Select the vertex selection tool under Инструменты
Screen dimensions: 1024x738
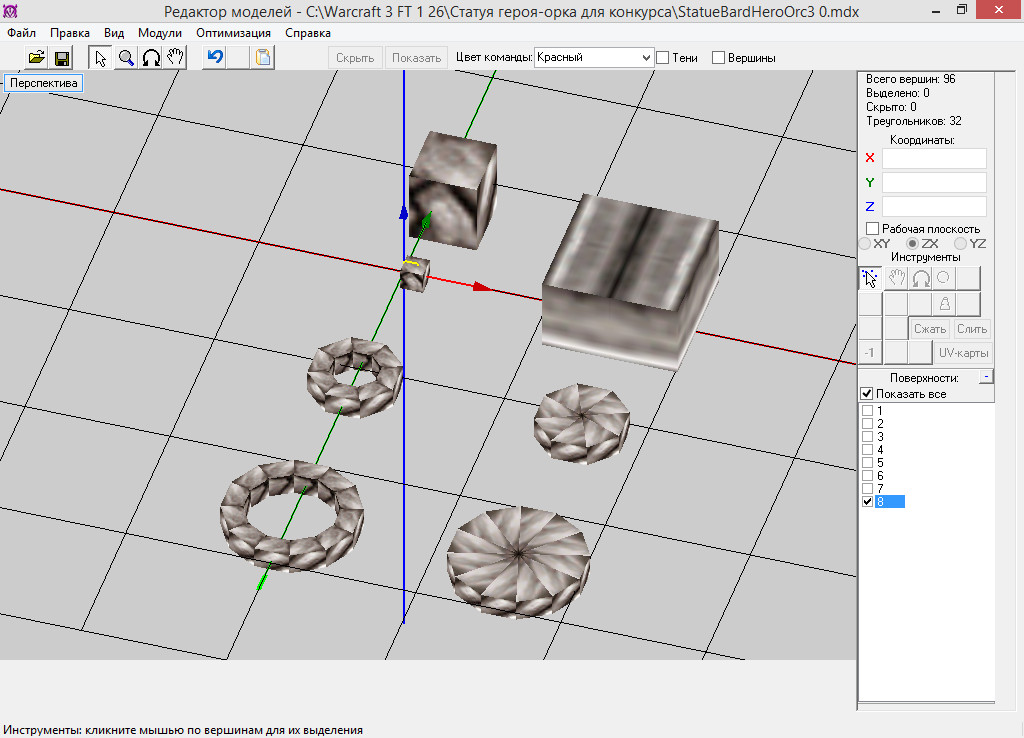tap(870, 278)
